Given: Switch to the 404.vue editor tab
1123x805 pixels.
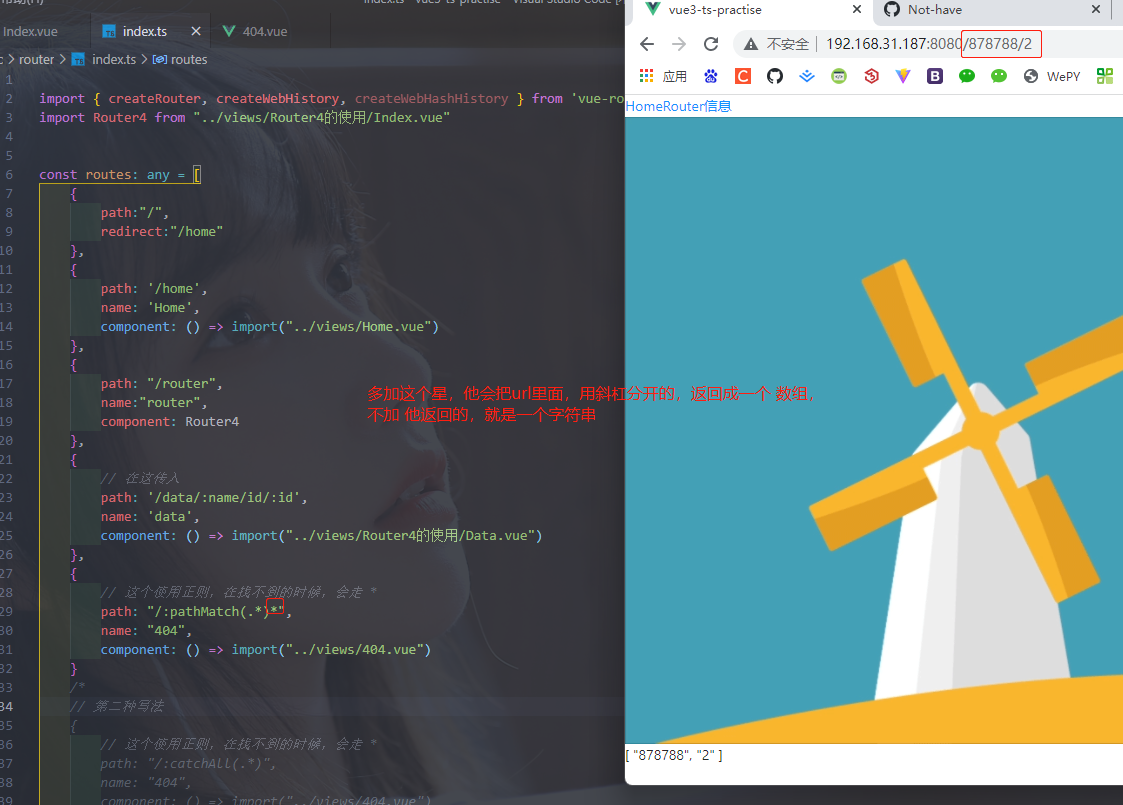Looking at the screenshot, I should pos(255,32).
